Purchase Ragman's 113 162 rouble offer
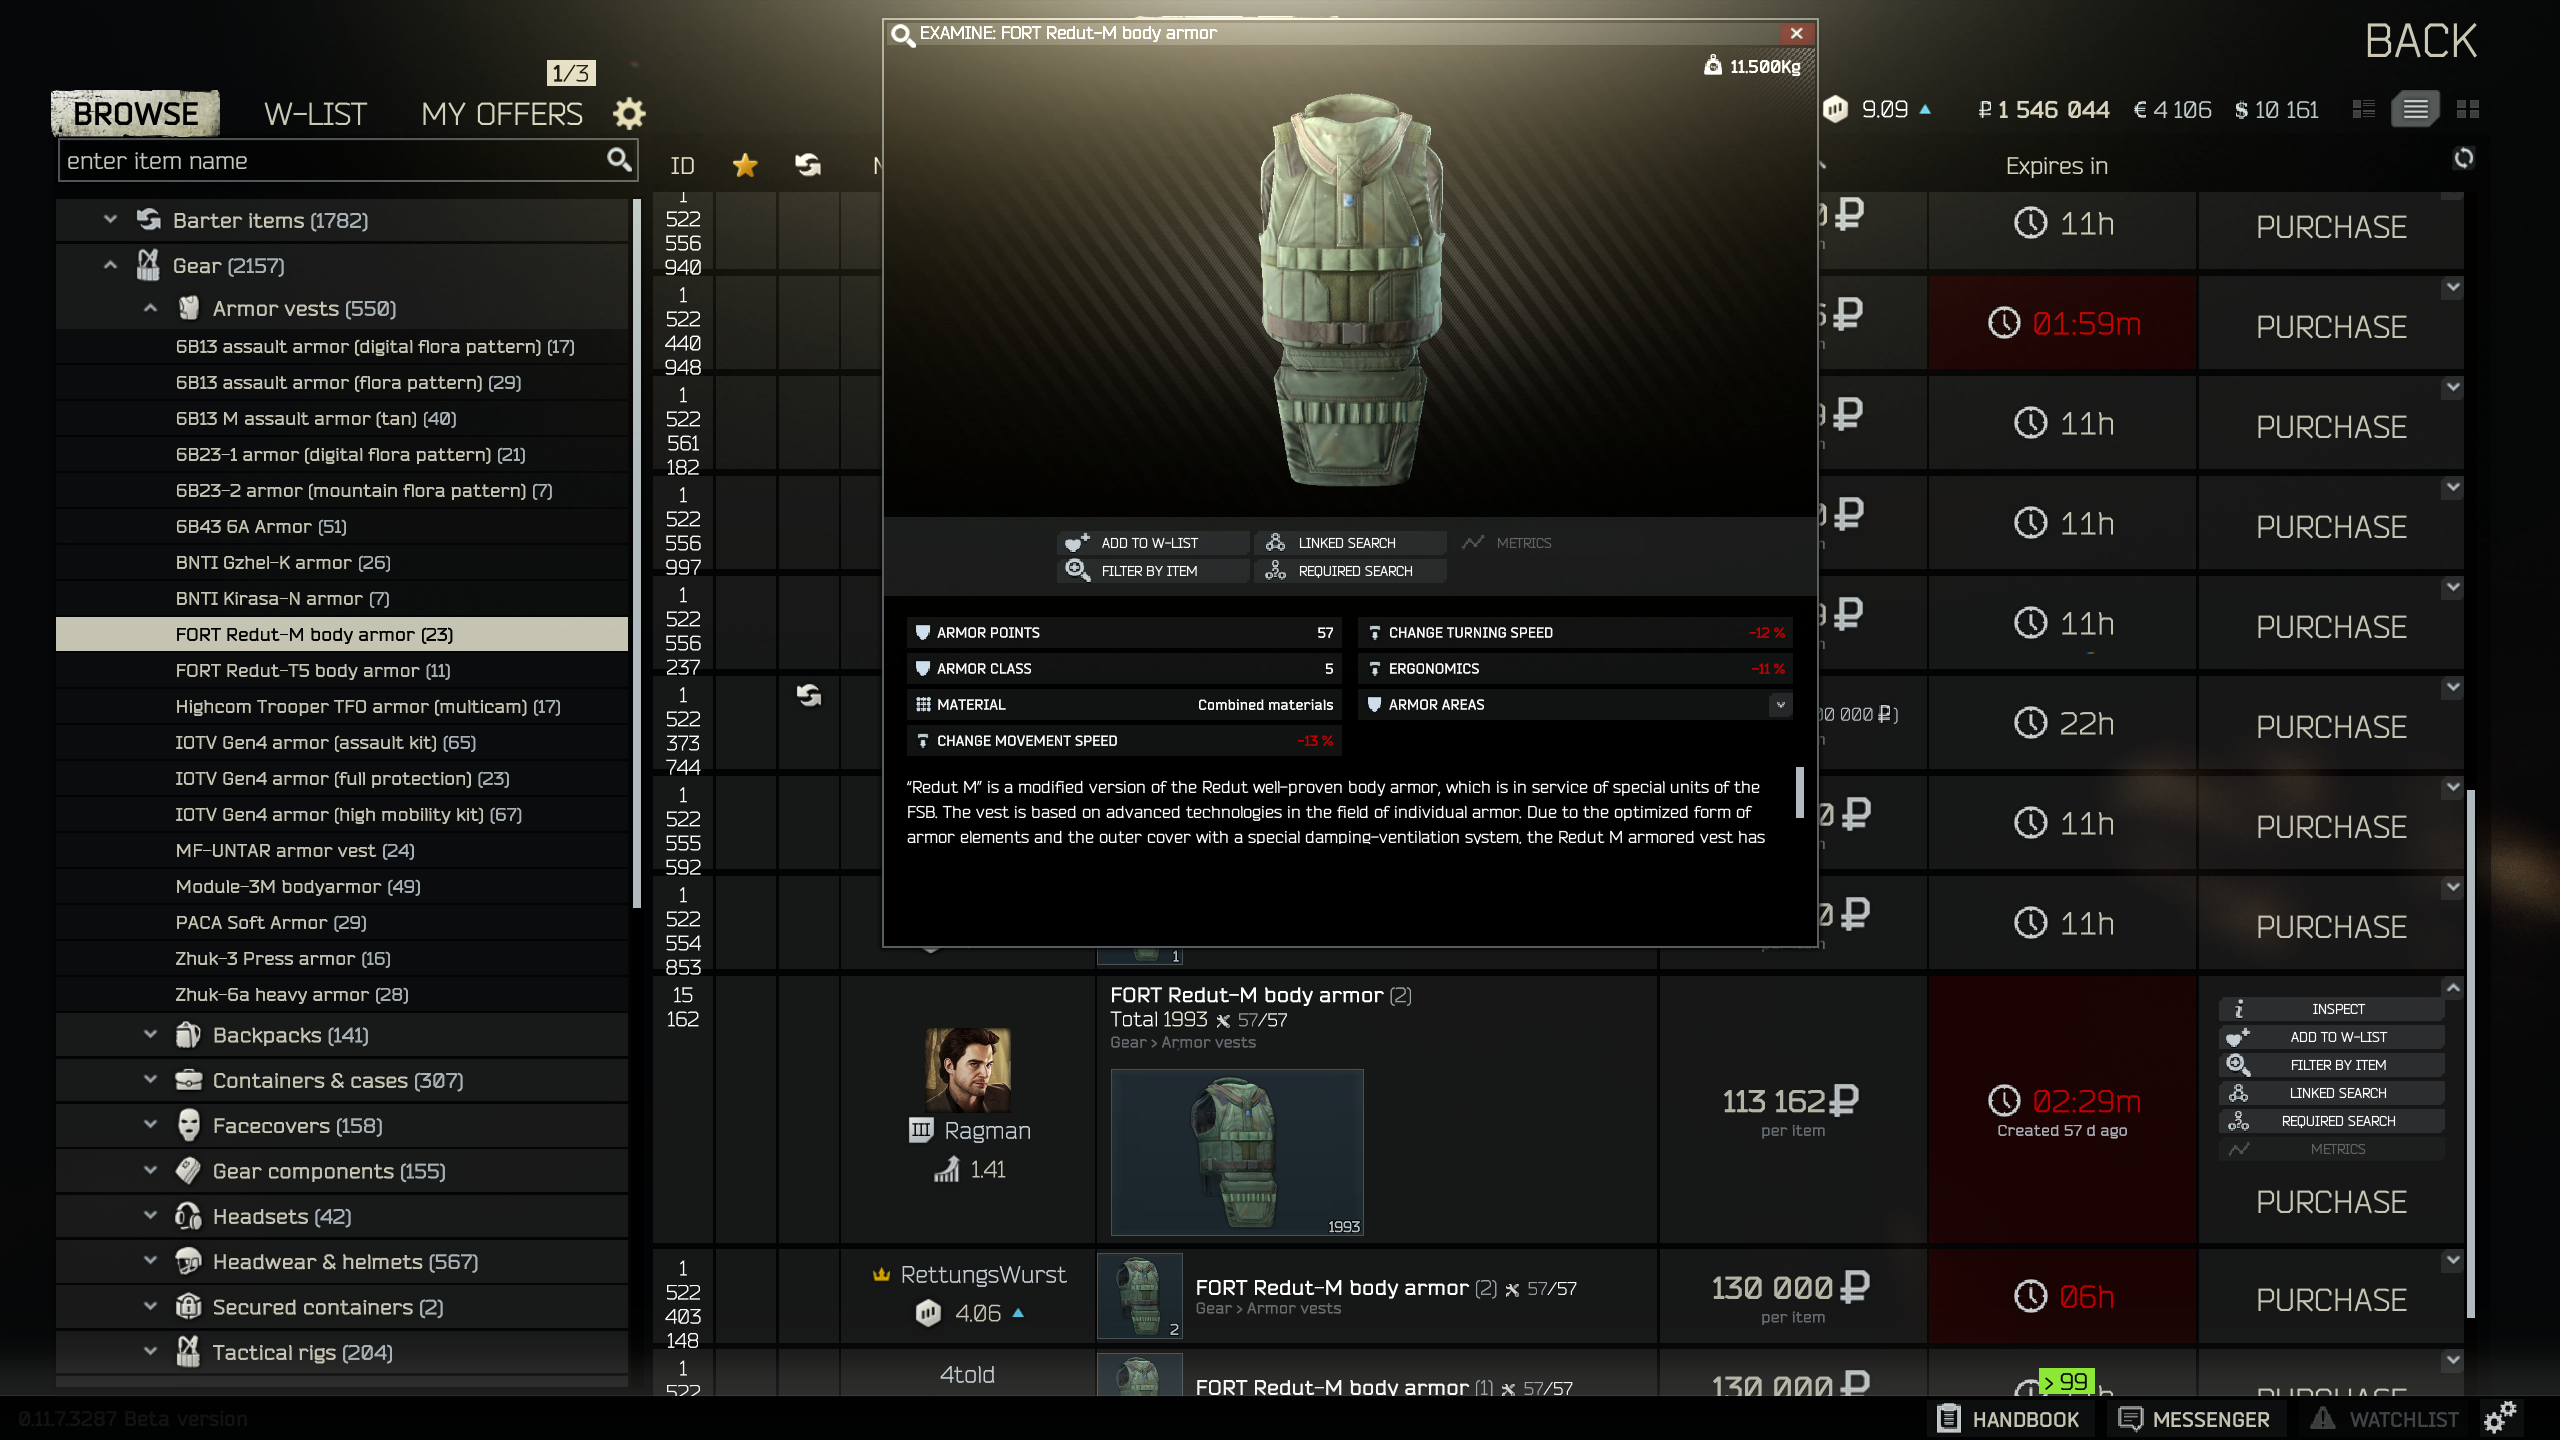2560x1440 pixels. coord(2331,1201)
